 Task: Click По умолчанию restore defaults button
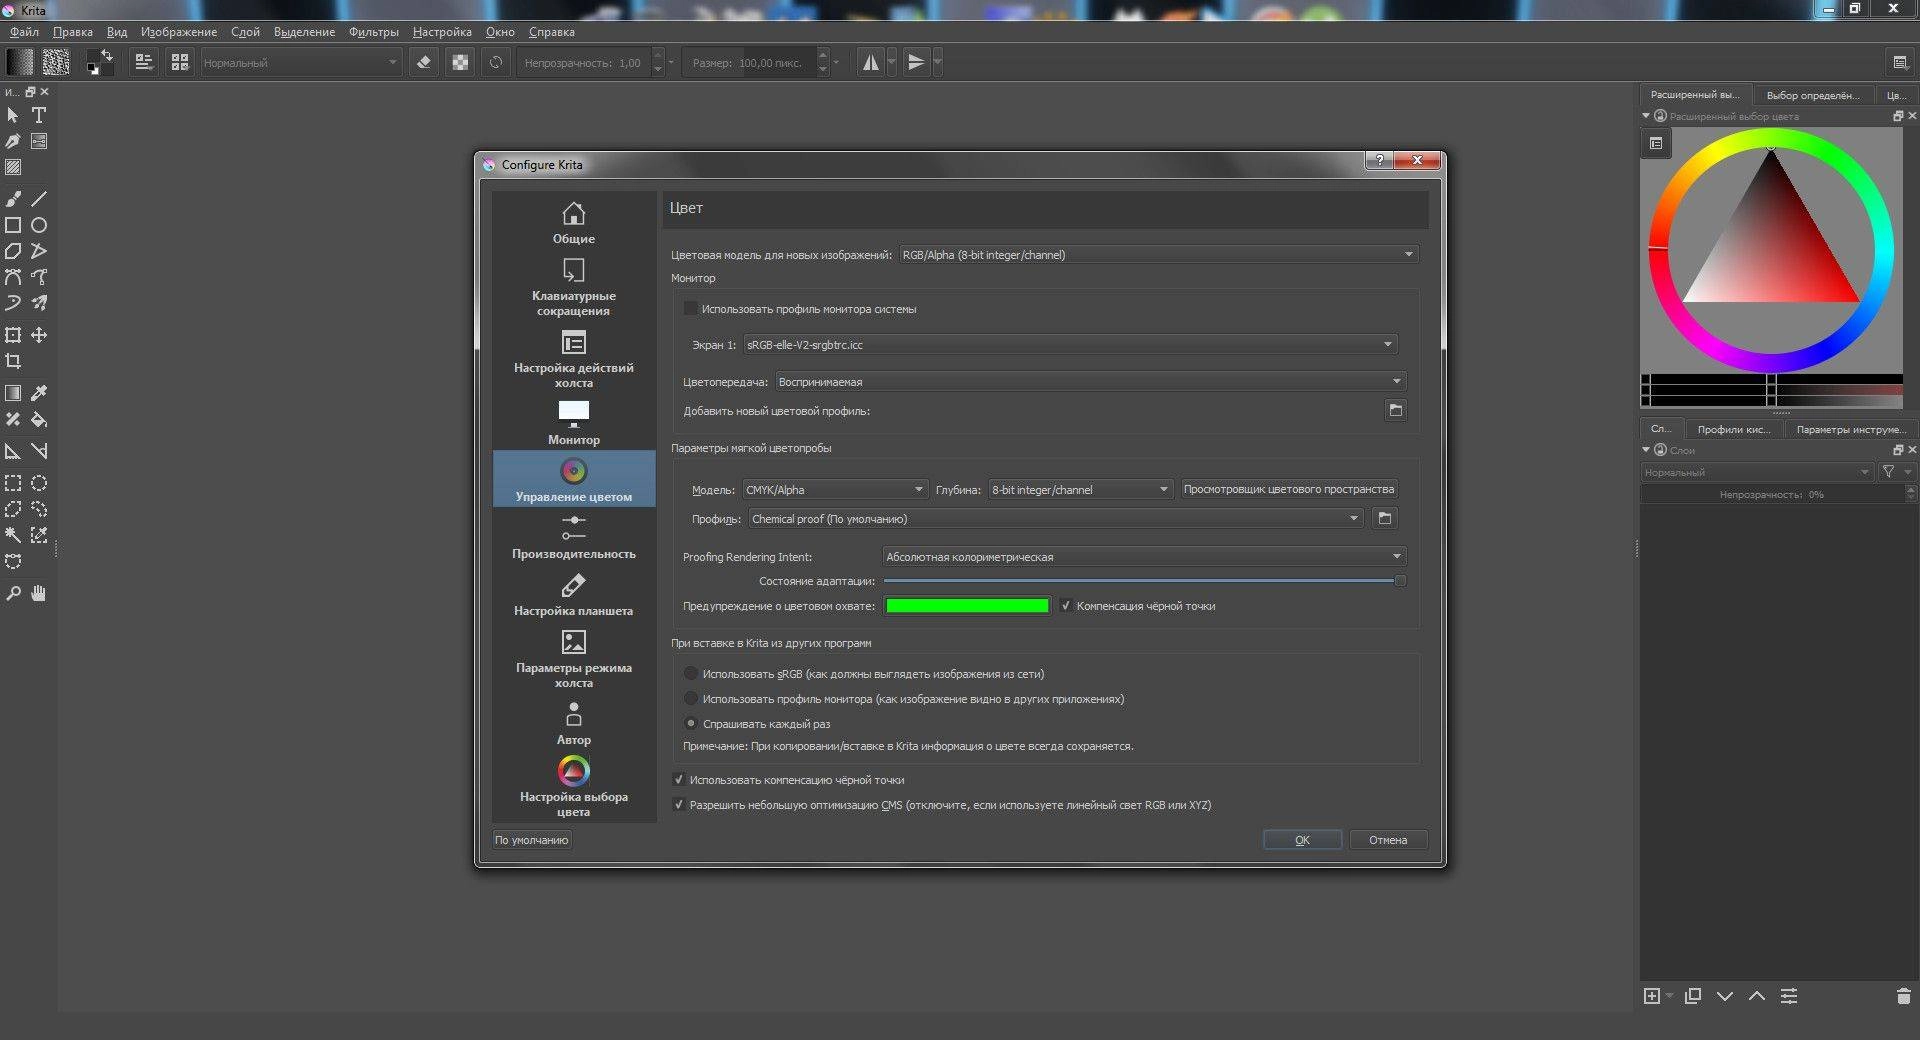tap(531, 840)
